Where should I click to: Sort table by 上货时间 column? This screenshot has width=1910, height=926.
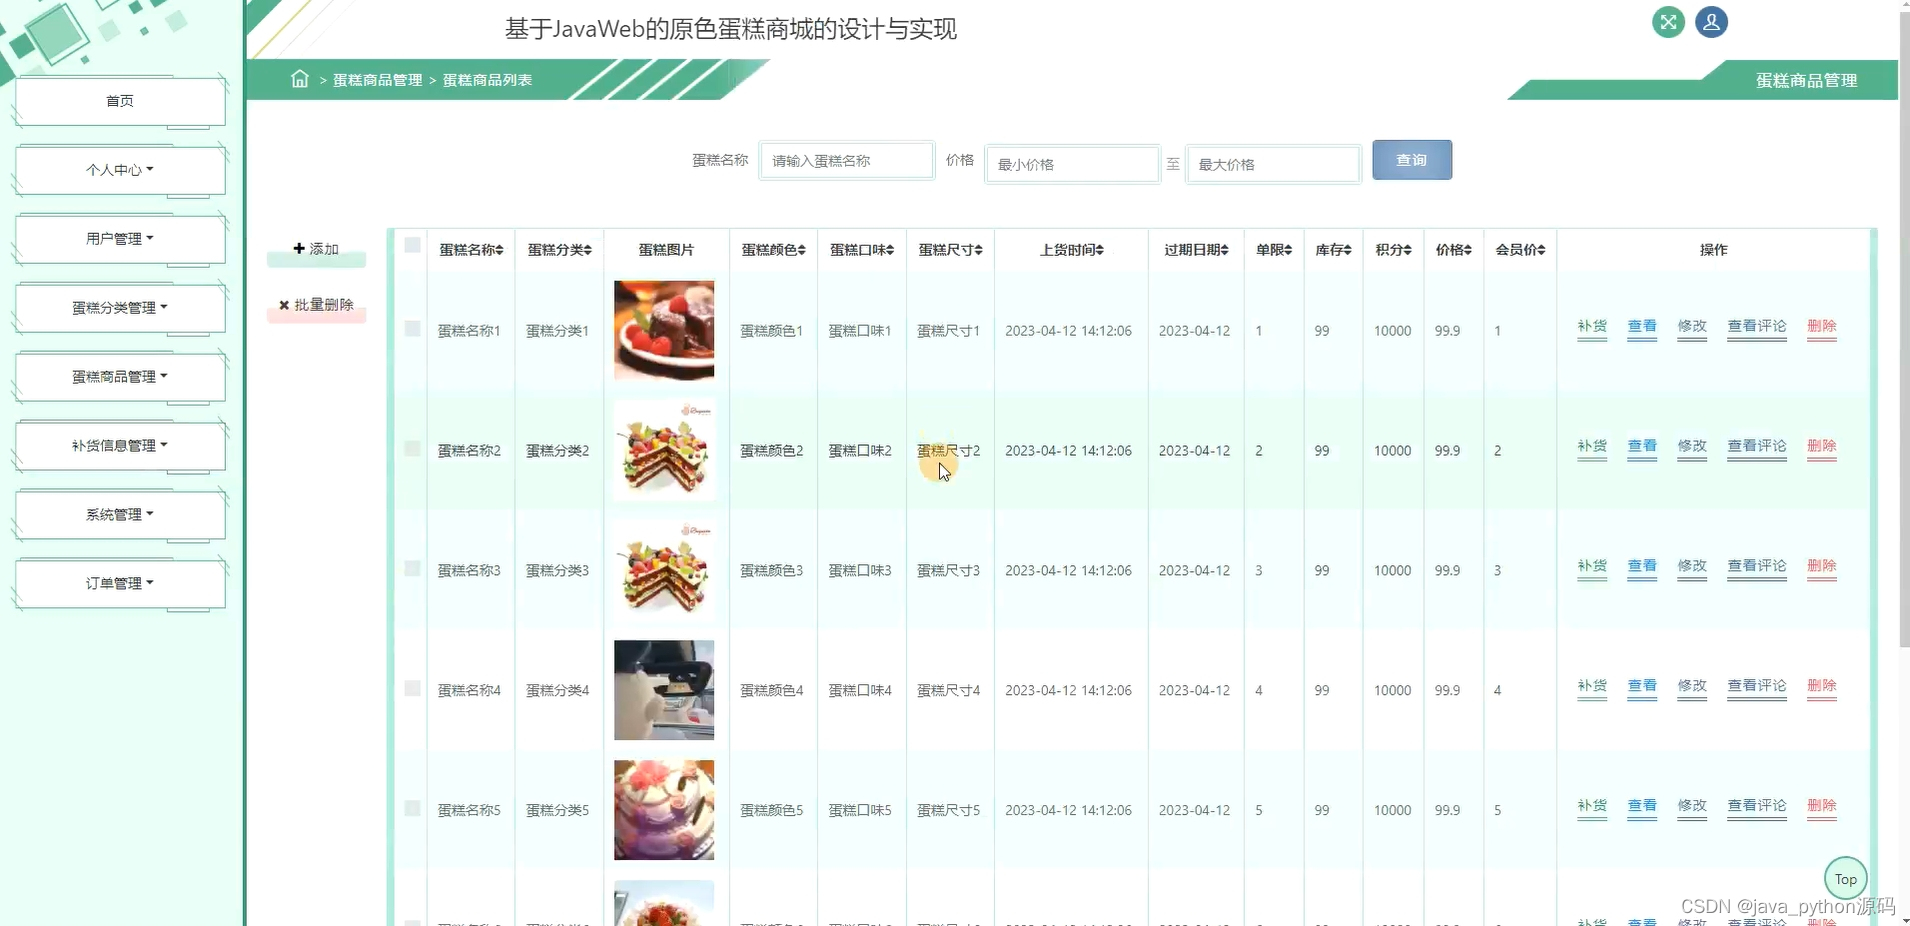pyautogui.click(x=1071, y=250)
